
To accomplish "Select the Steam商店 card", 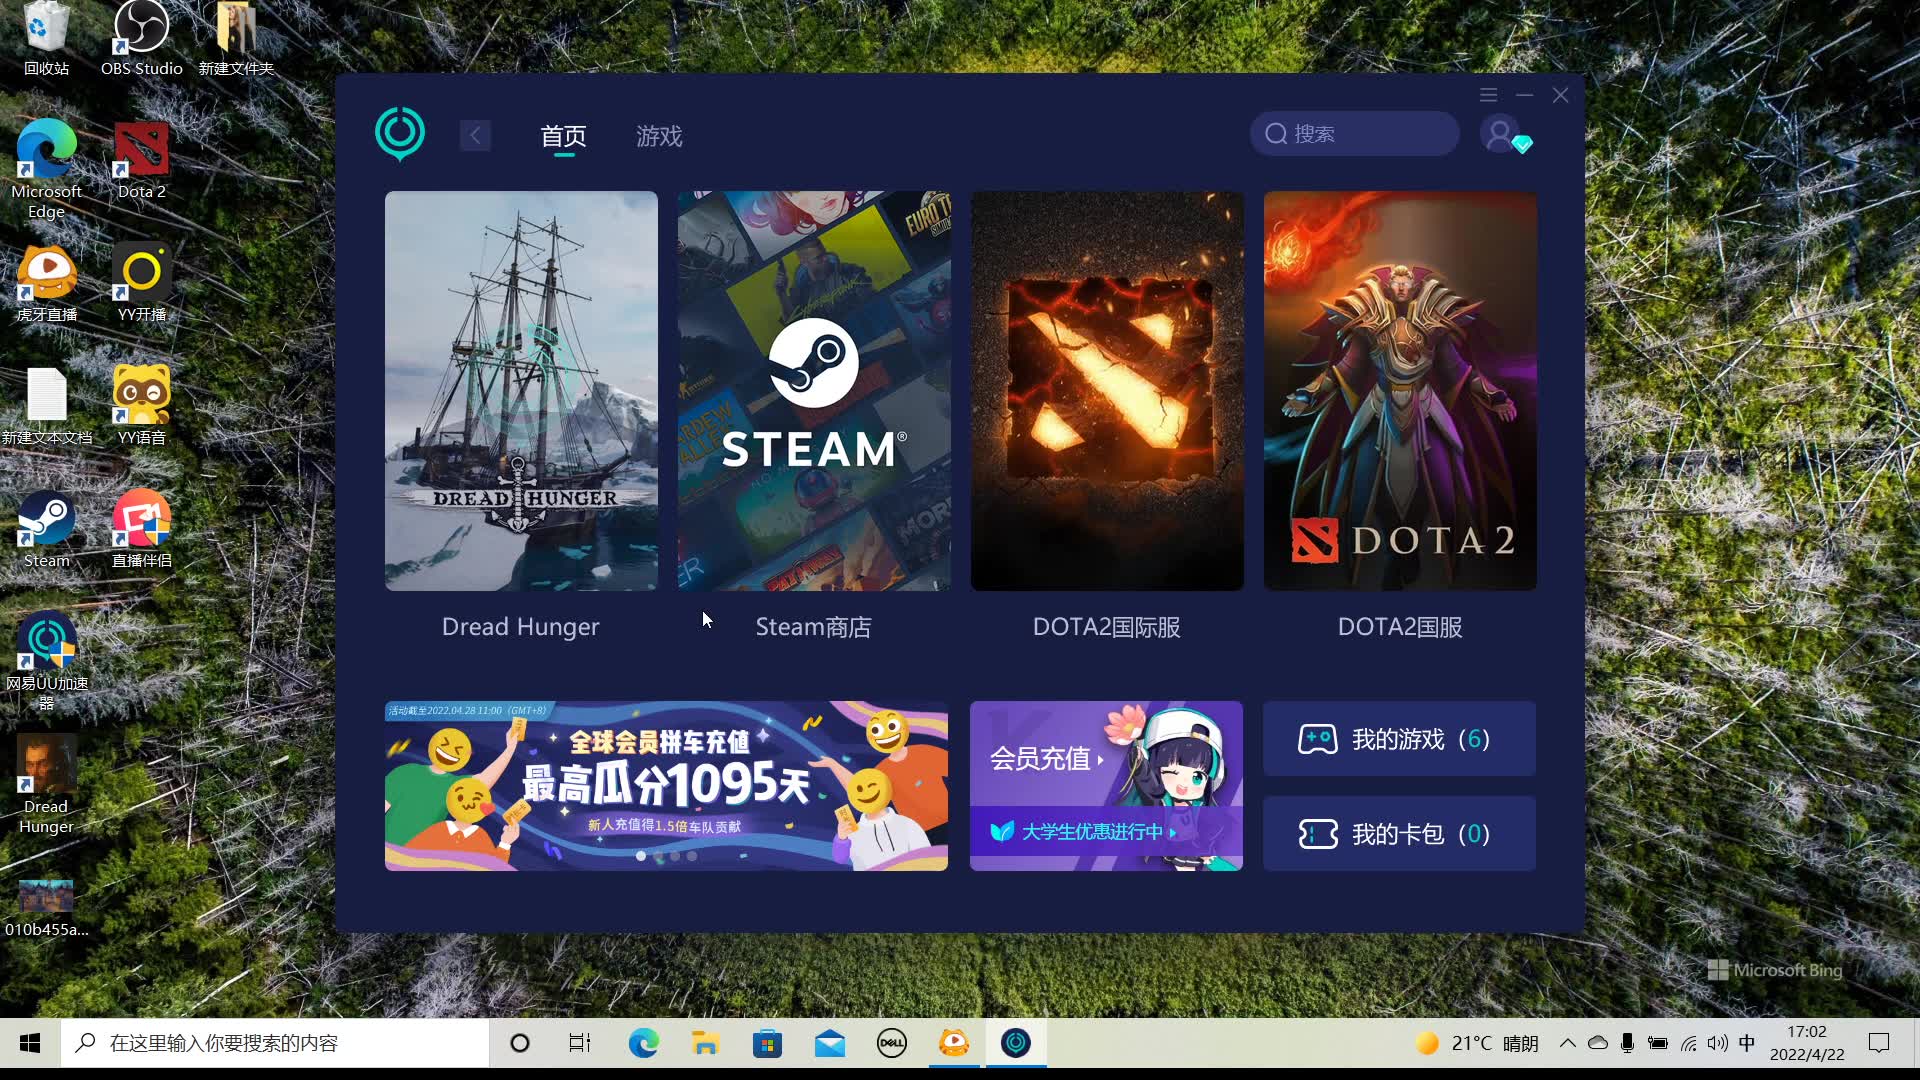I will point(814,391).
